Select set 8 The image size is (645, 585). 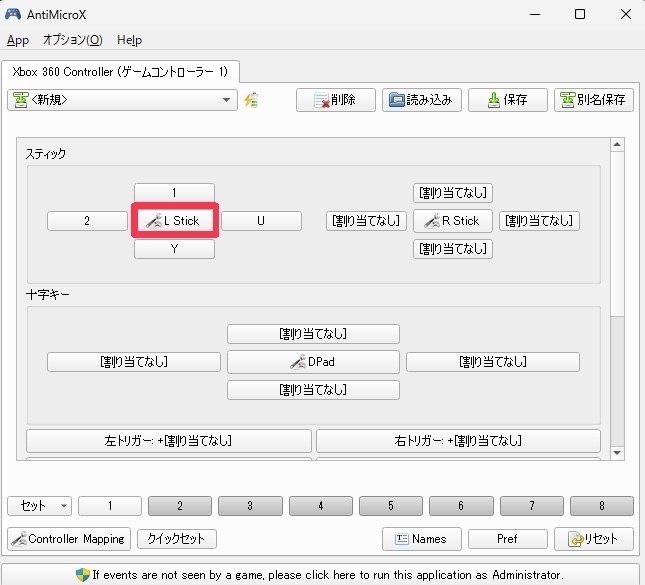[602, 506]
